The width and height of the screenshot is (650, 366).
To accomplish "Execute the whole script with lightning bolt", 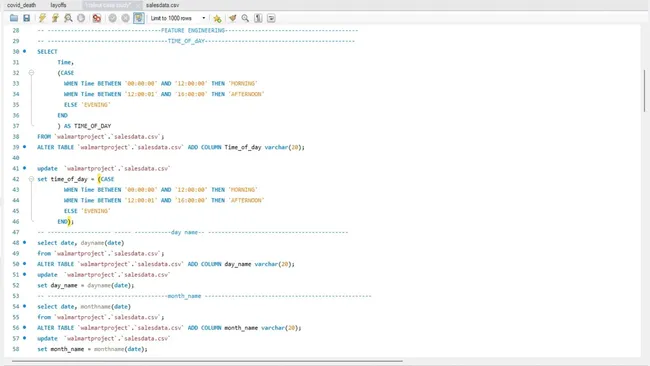I will (42, 18).
